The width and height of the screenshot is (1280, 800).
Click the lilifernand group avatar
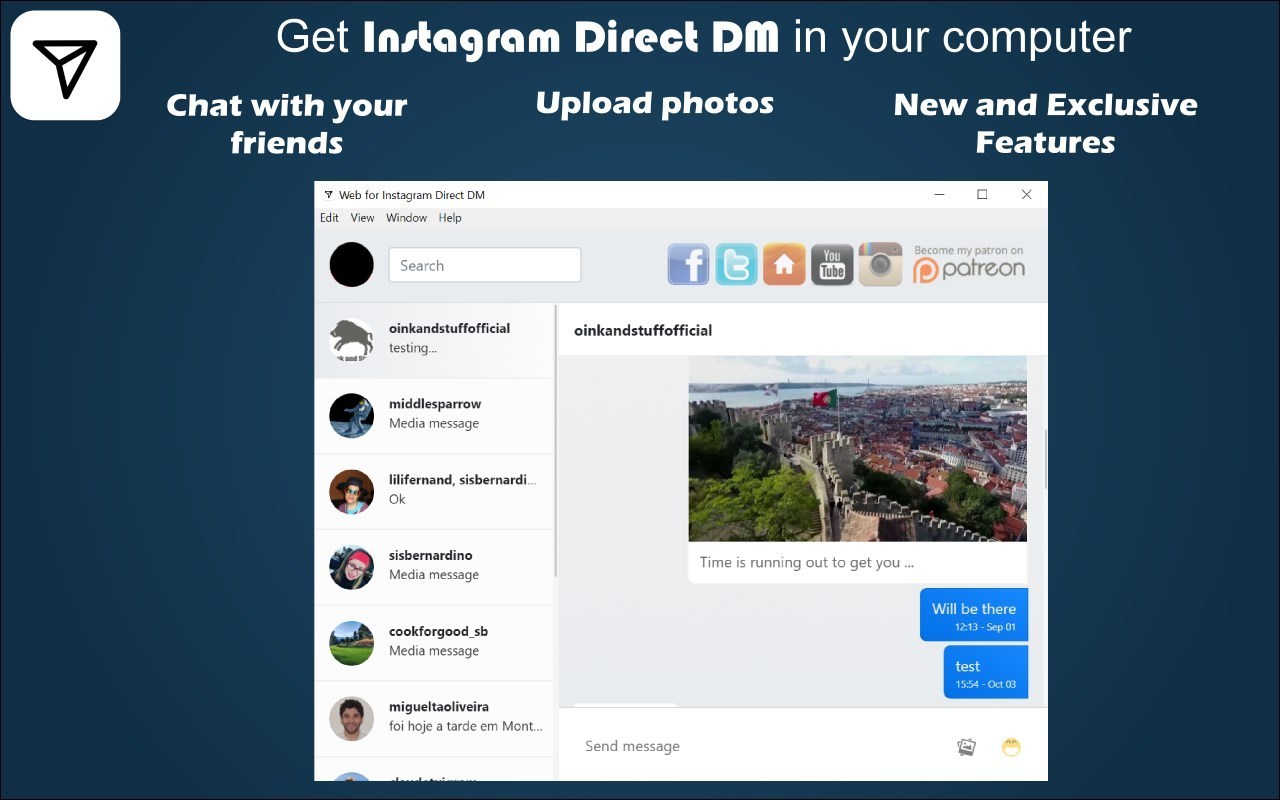(351, 492)
